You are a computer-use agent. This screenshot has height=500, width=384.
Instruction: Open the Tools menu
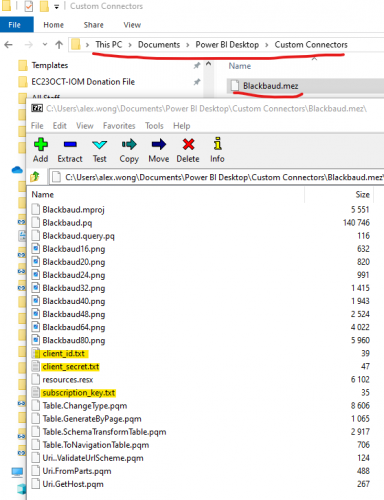154,126
